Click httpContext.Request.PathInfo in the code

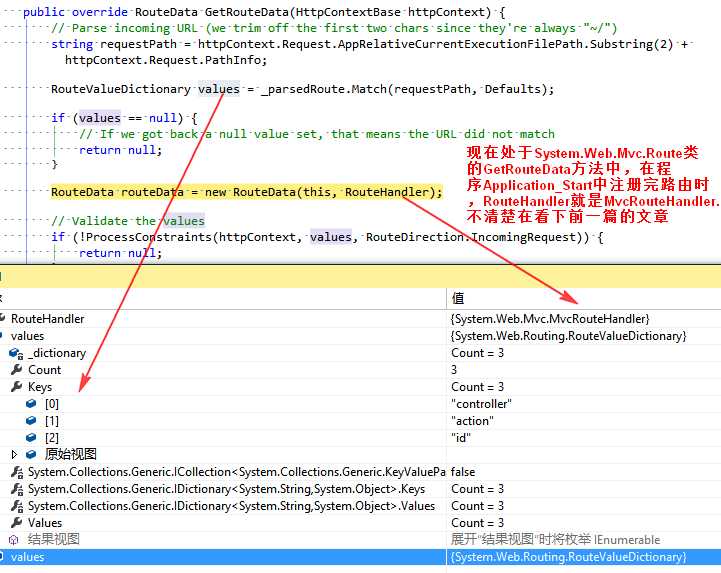click(x=164, y=60)
